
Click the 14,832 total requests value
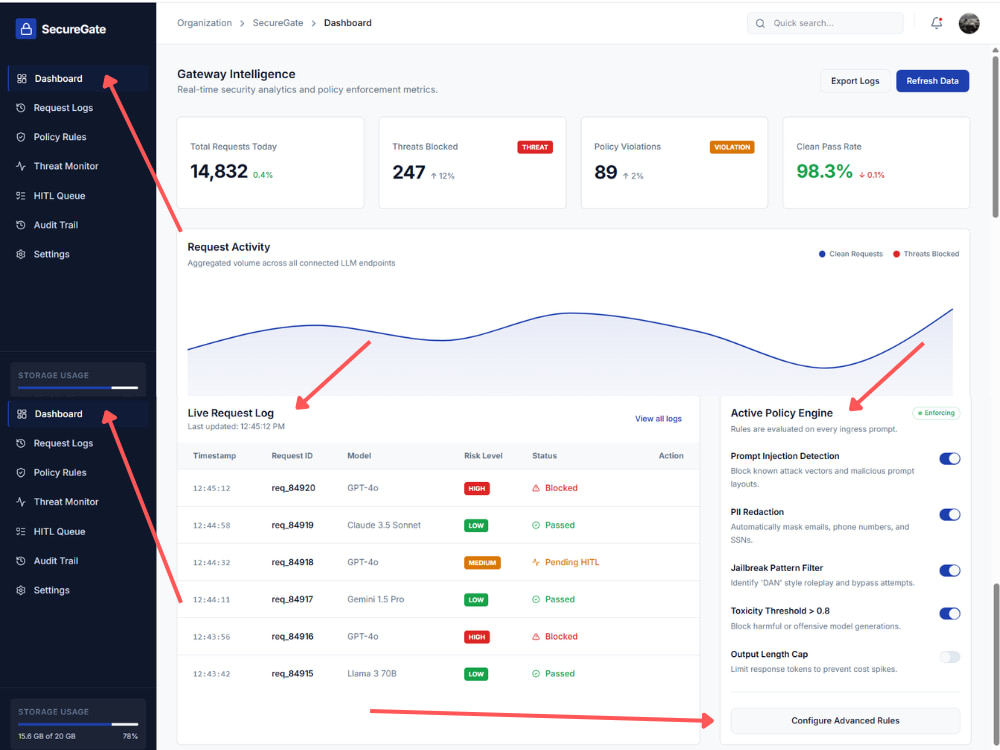pos(219,172)
